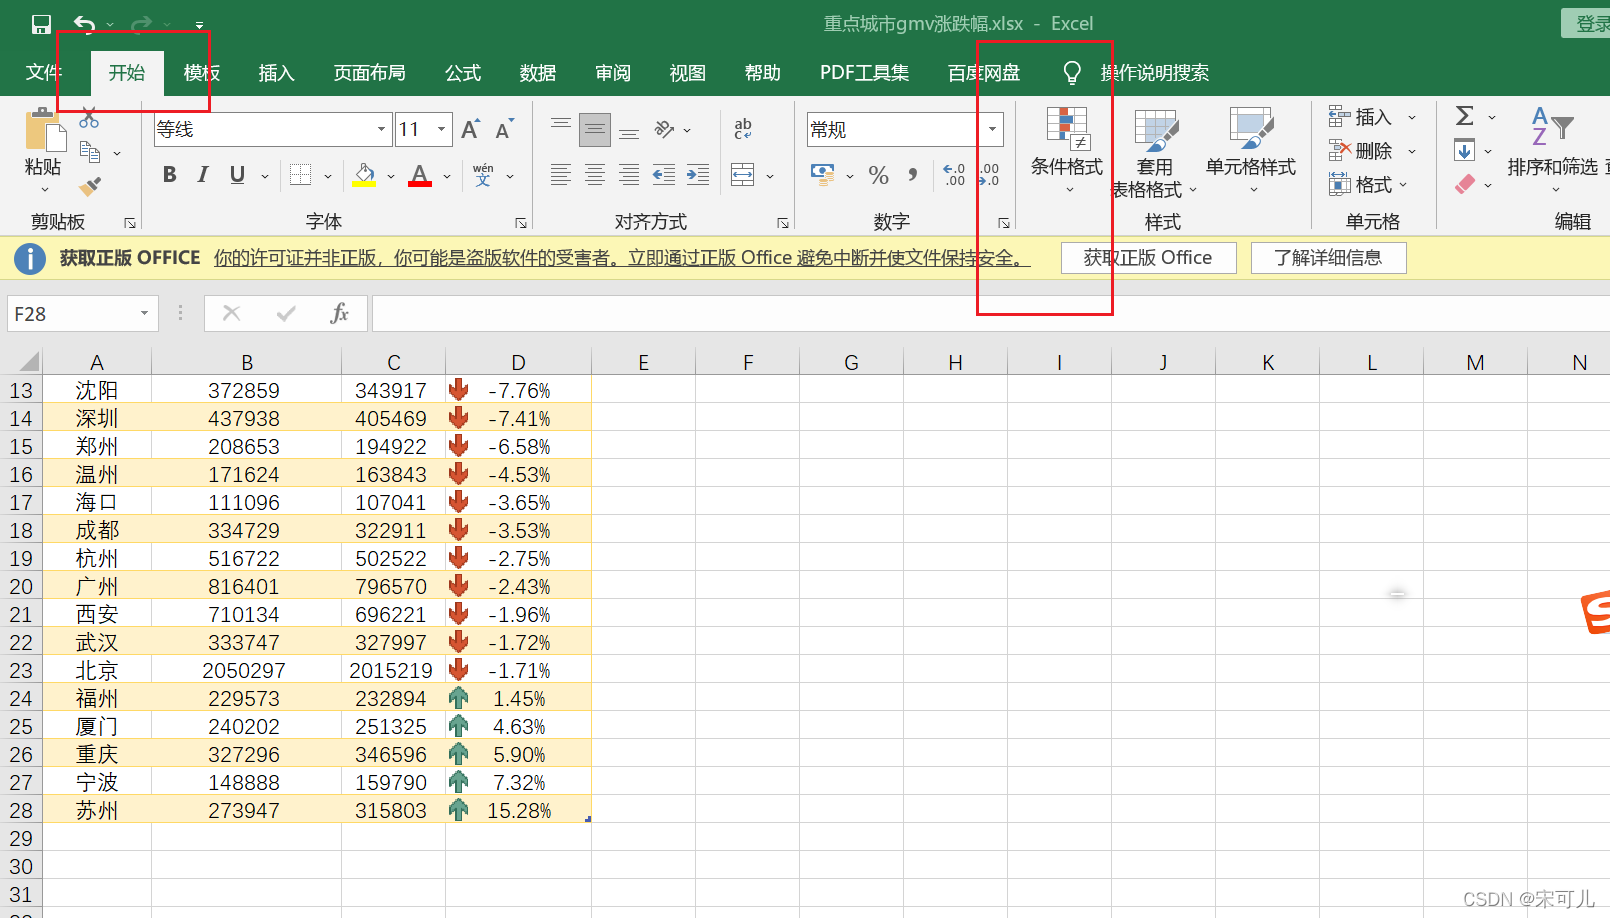
Task: Toggle Bold formatting
Action: point(170,175)
